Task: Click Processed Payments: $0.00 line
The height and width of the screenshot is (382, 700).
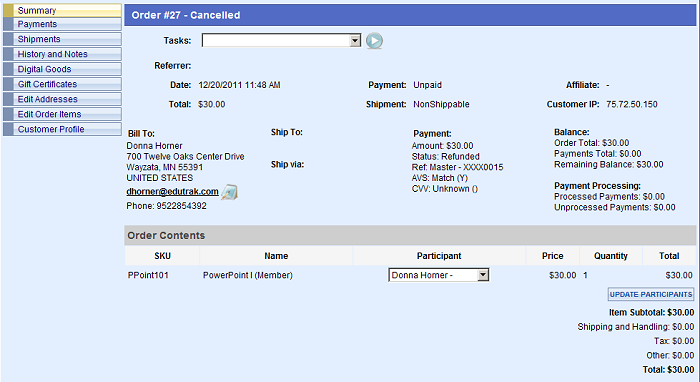Action: coord(609,197)
